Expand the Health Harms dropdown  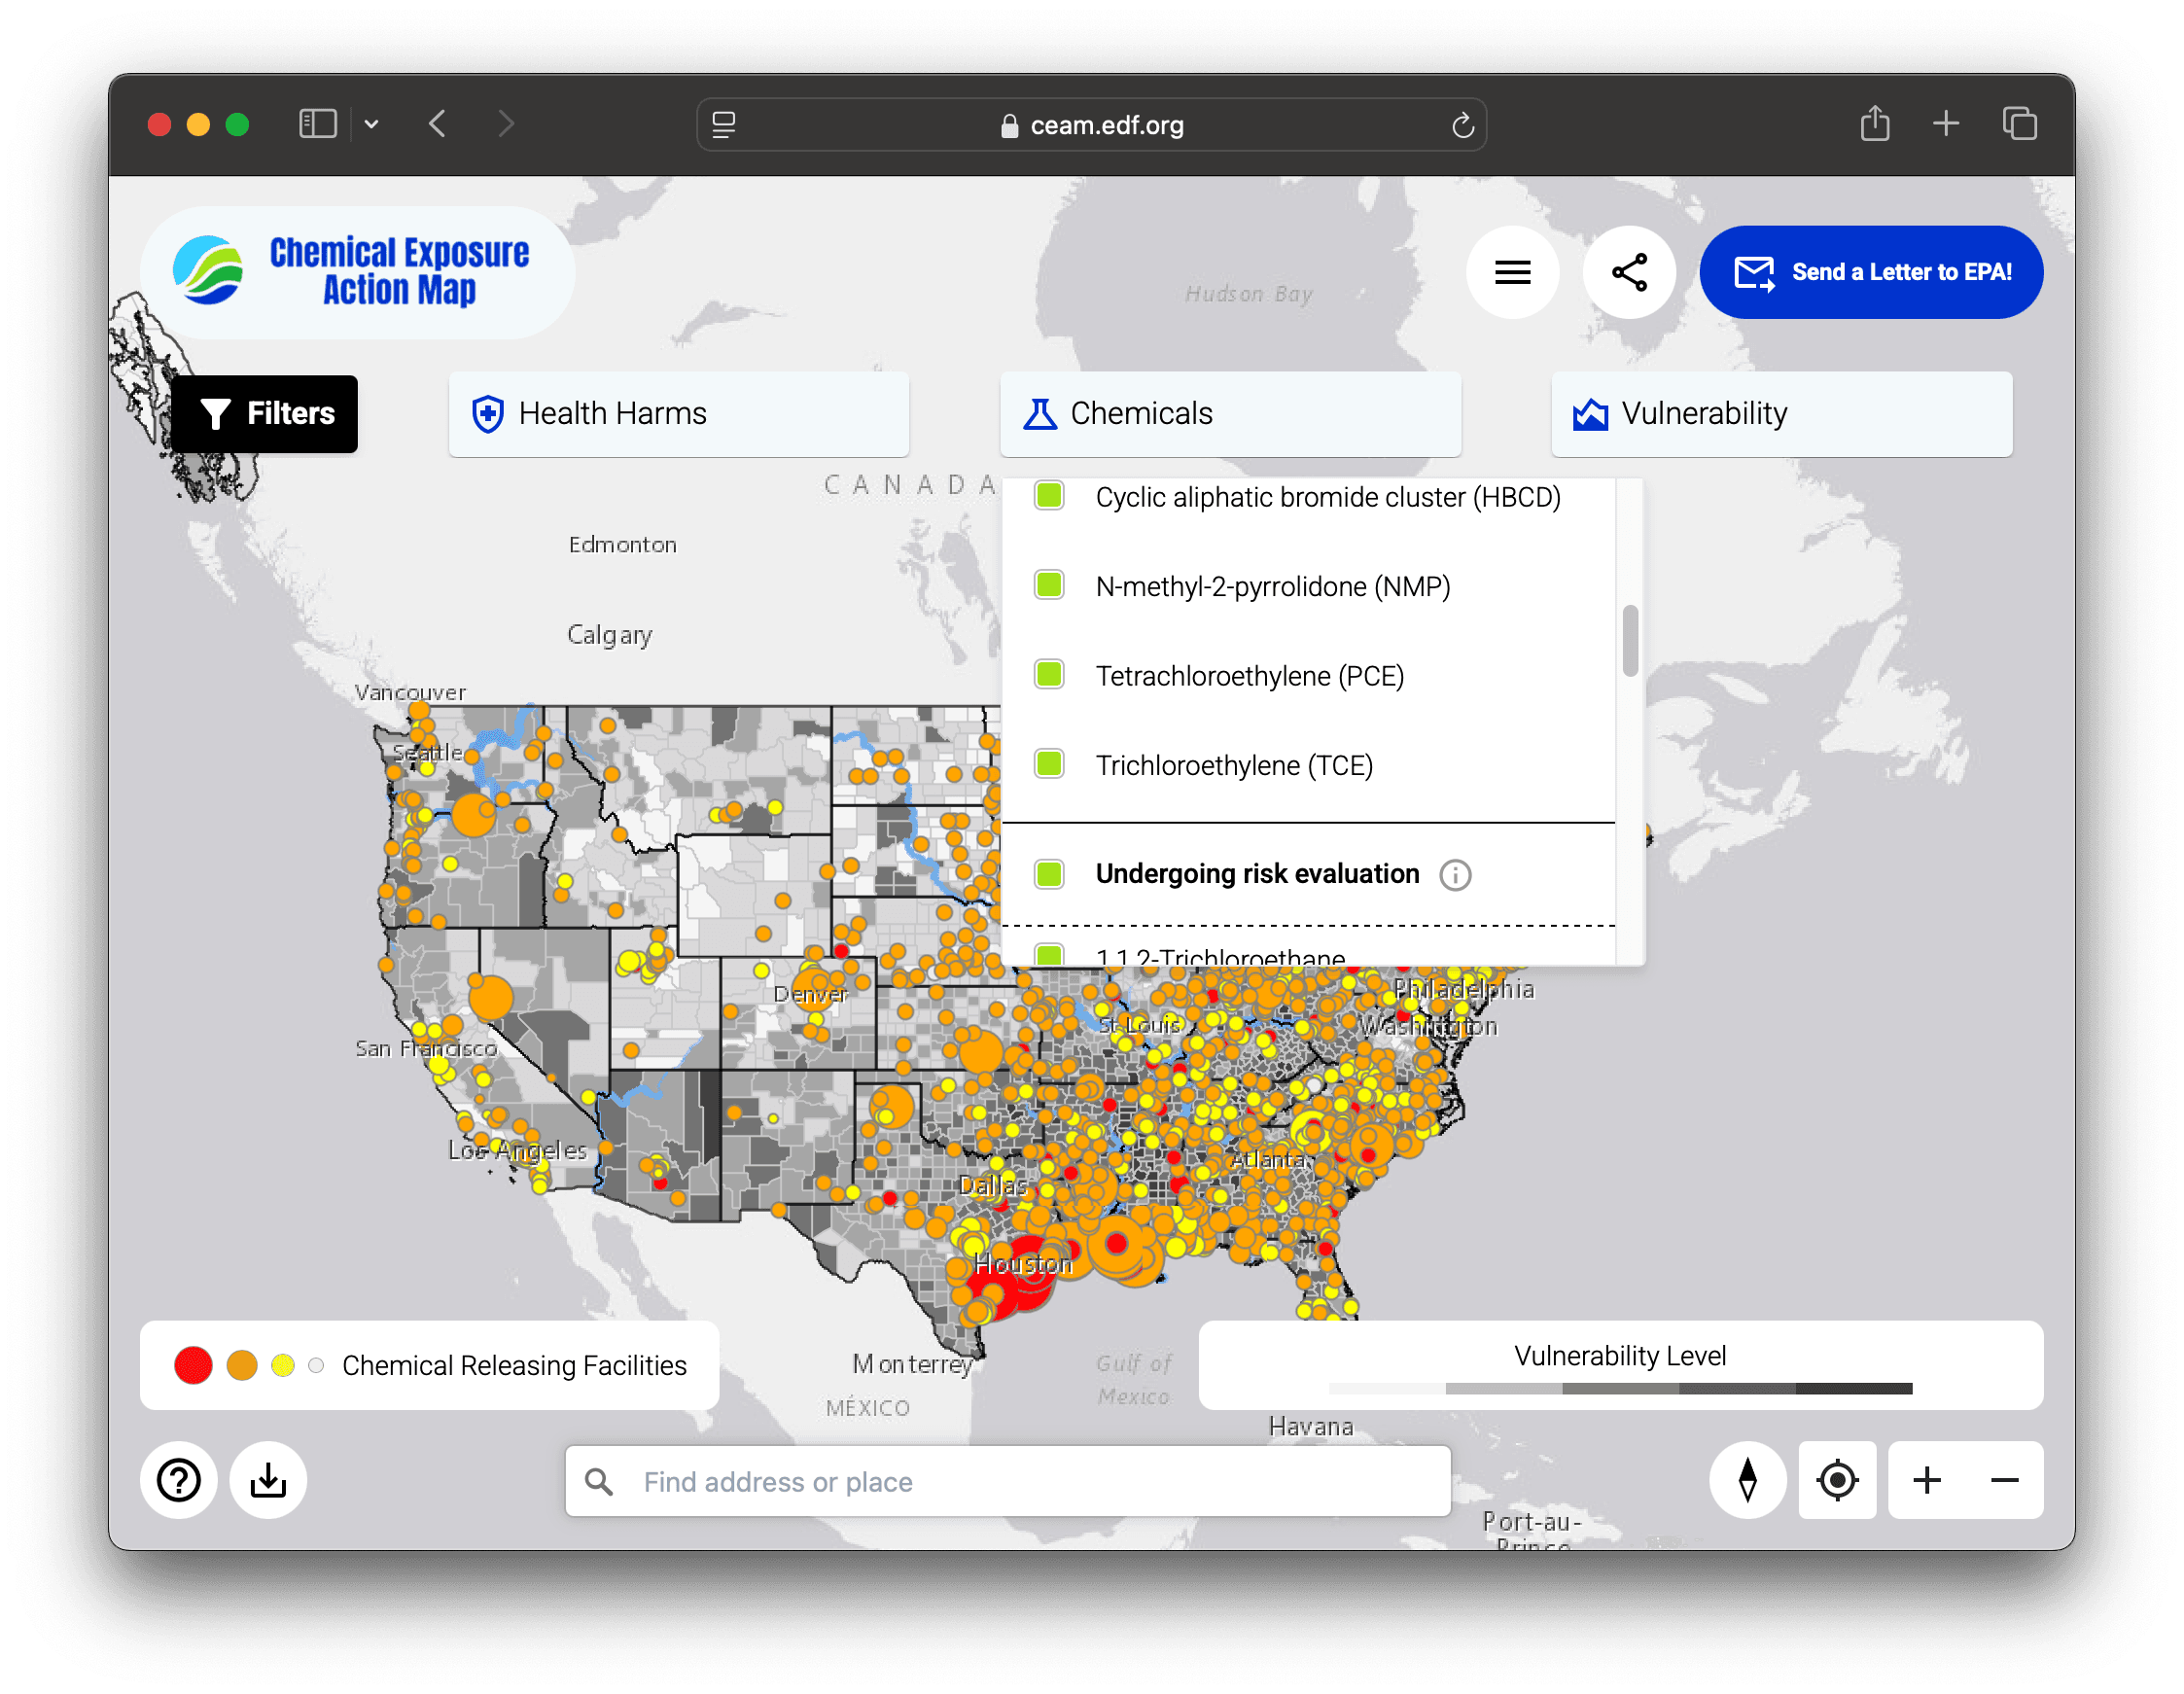679,414
